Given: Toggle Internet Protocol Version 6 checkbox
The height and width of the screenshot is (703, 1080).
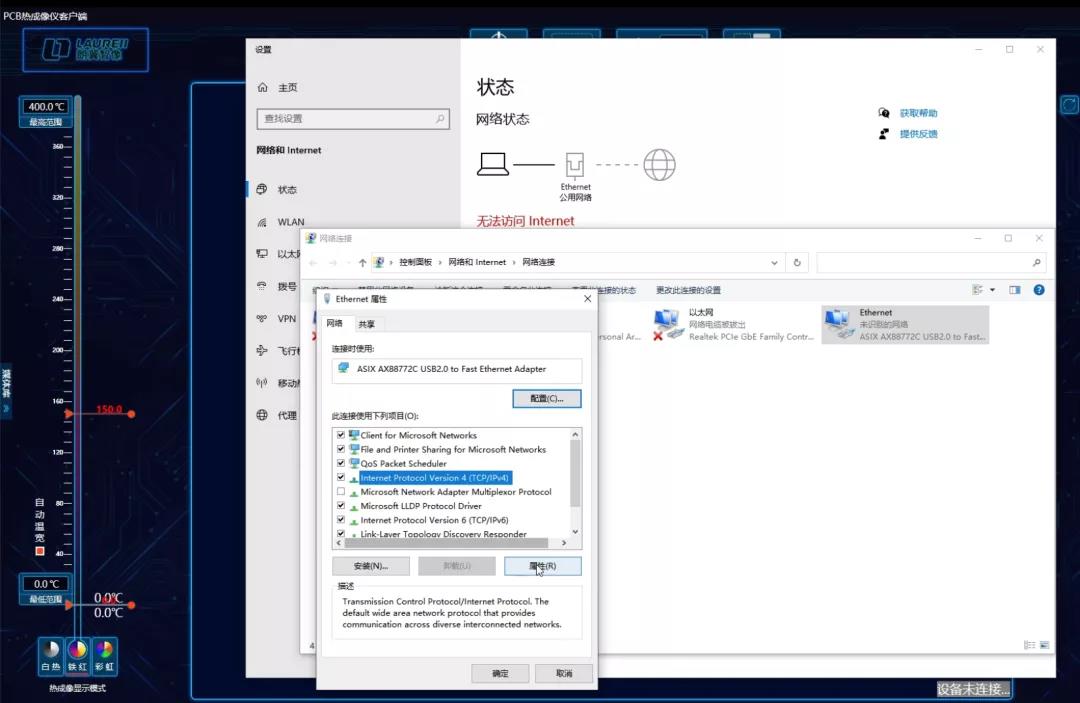Looking at the screenshot, I should 341,520.
